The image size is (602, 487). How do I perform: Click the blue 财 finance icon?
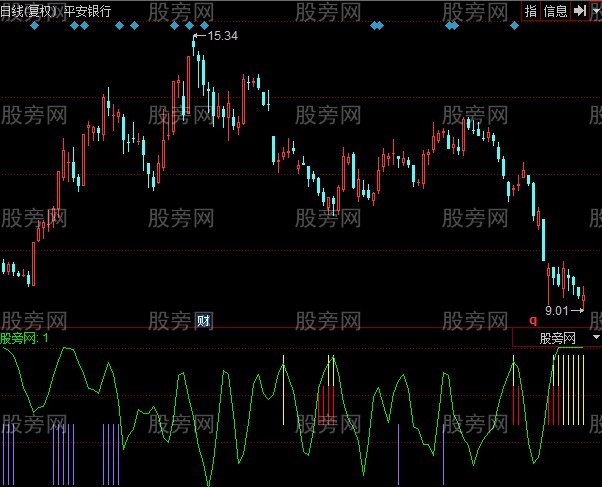[x=204, y=320]
